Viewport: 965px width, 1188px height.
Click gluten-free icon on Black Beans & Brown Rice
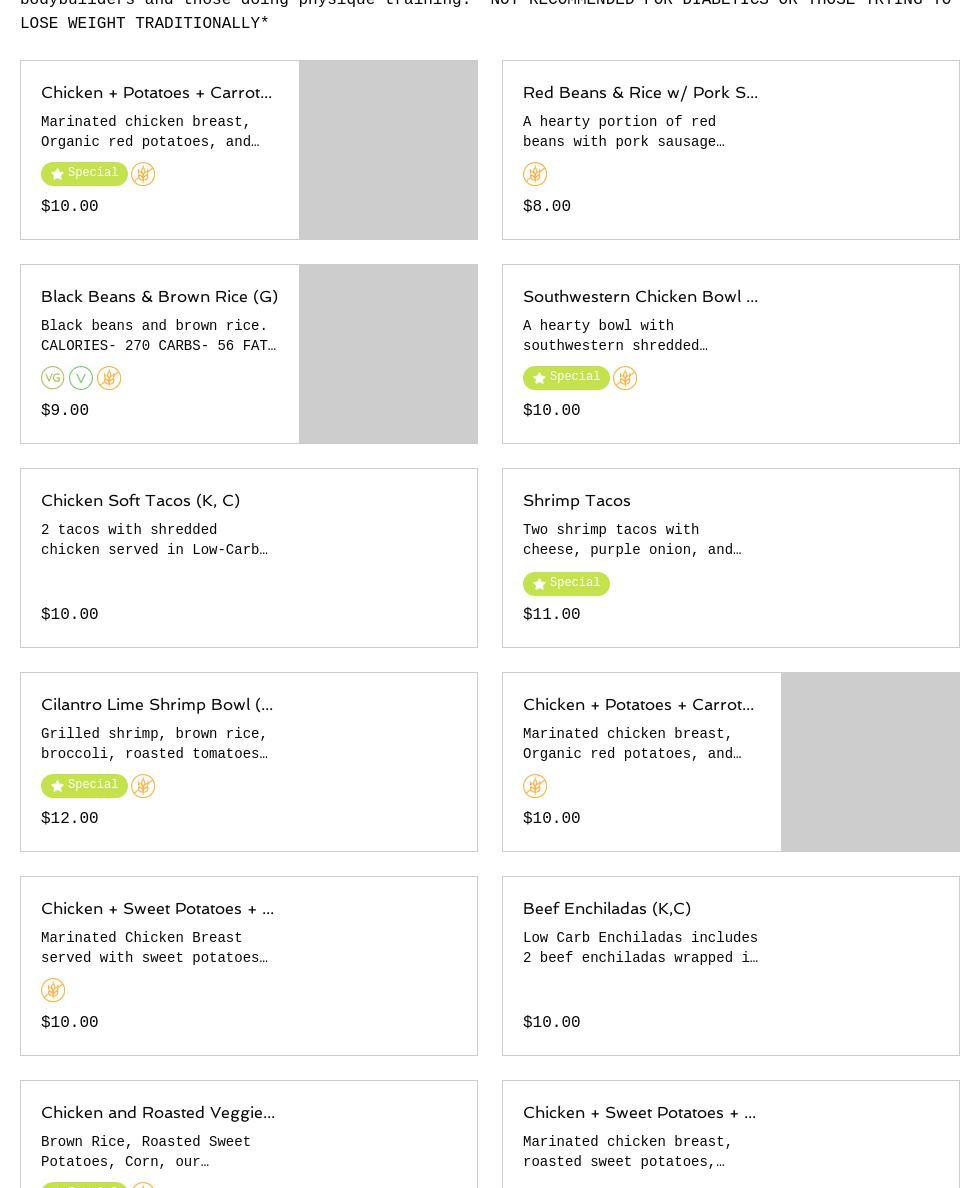click(109, 378)
